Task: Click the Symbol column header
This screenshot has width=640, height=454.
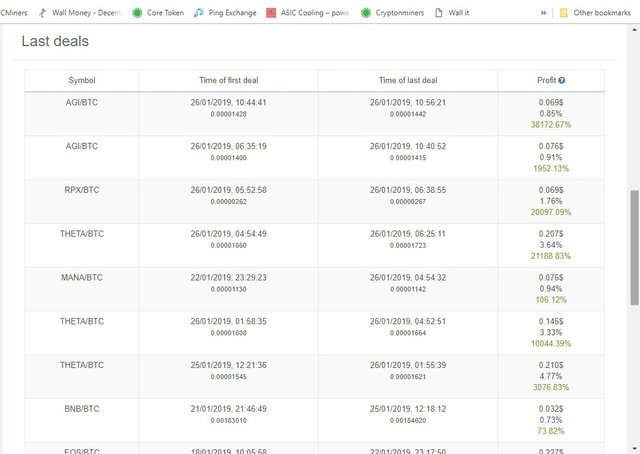Action: (82, 80)
